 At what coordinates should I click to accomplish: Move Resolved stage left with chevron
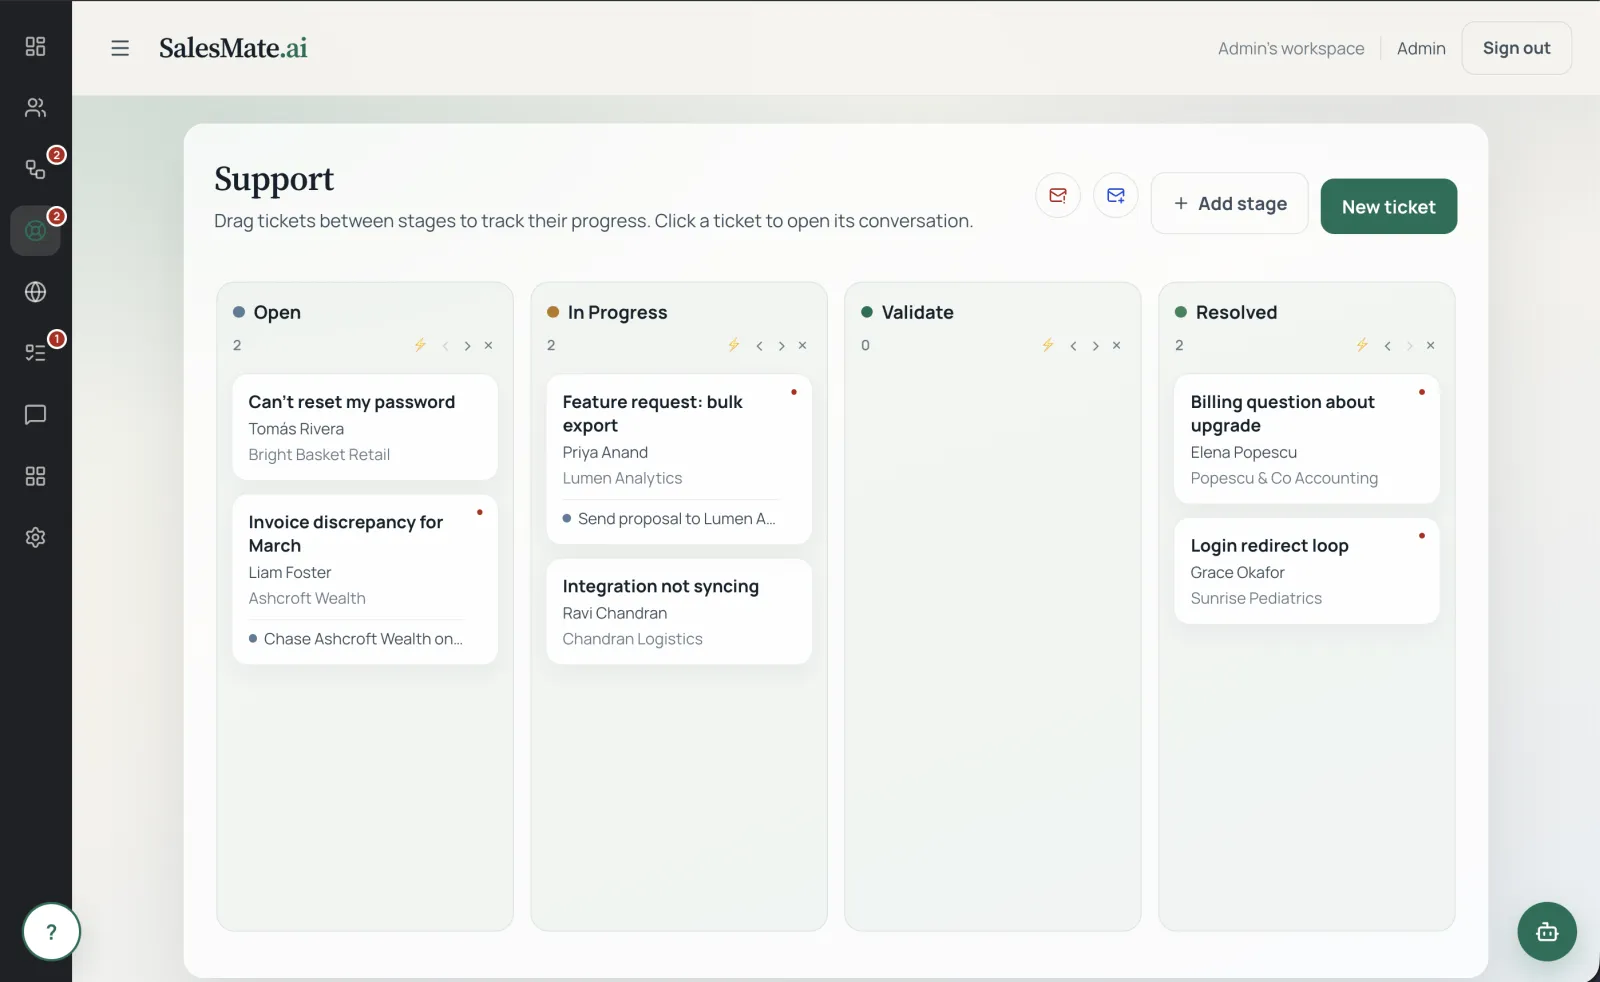click(1387, 346)
